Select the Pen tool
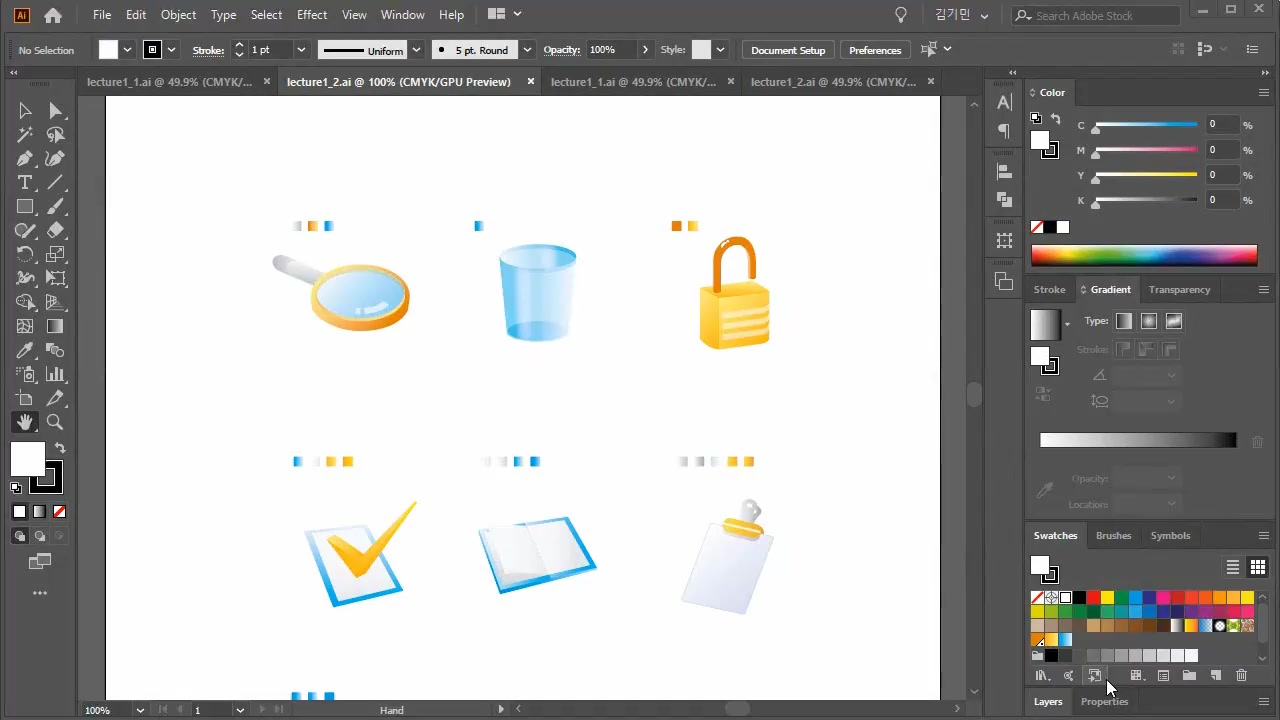The width and height of the screenshot is (1280, 720). [25, 159]
